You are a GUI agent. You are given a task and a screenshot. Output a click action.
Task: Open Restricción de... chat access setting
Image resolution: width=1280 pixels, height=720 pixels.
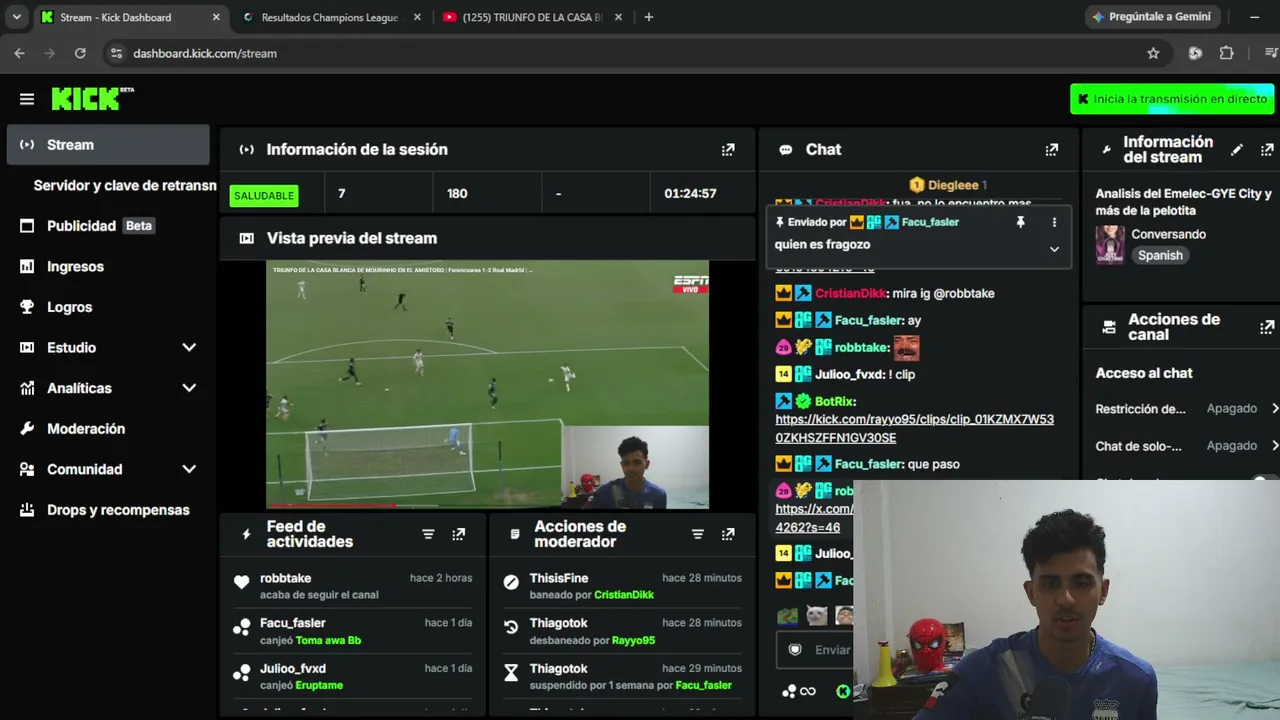[x=1187, y=408]
